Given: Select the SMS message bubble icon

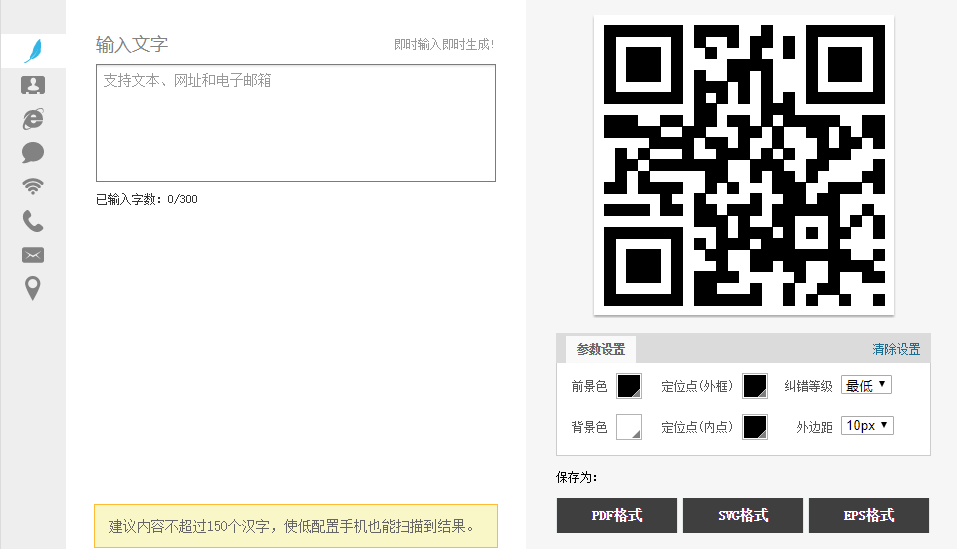Looking at the screenshot, I should pyautogui.click(x=33, y=152).
